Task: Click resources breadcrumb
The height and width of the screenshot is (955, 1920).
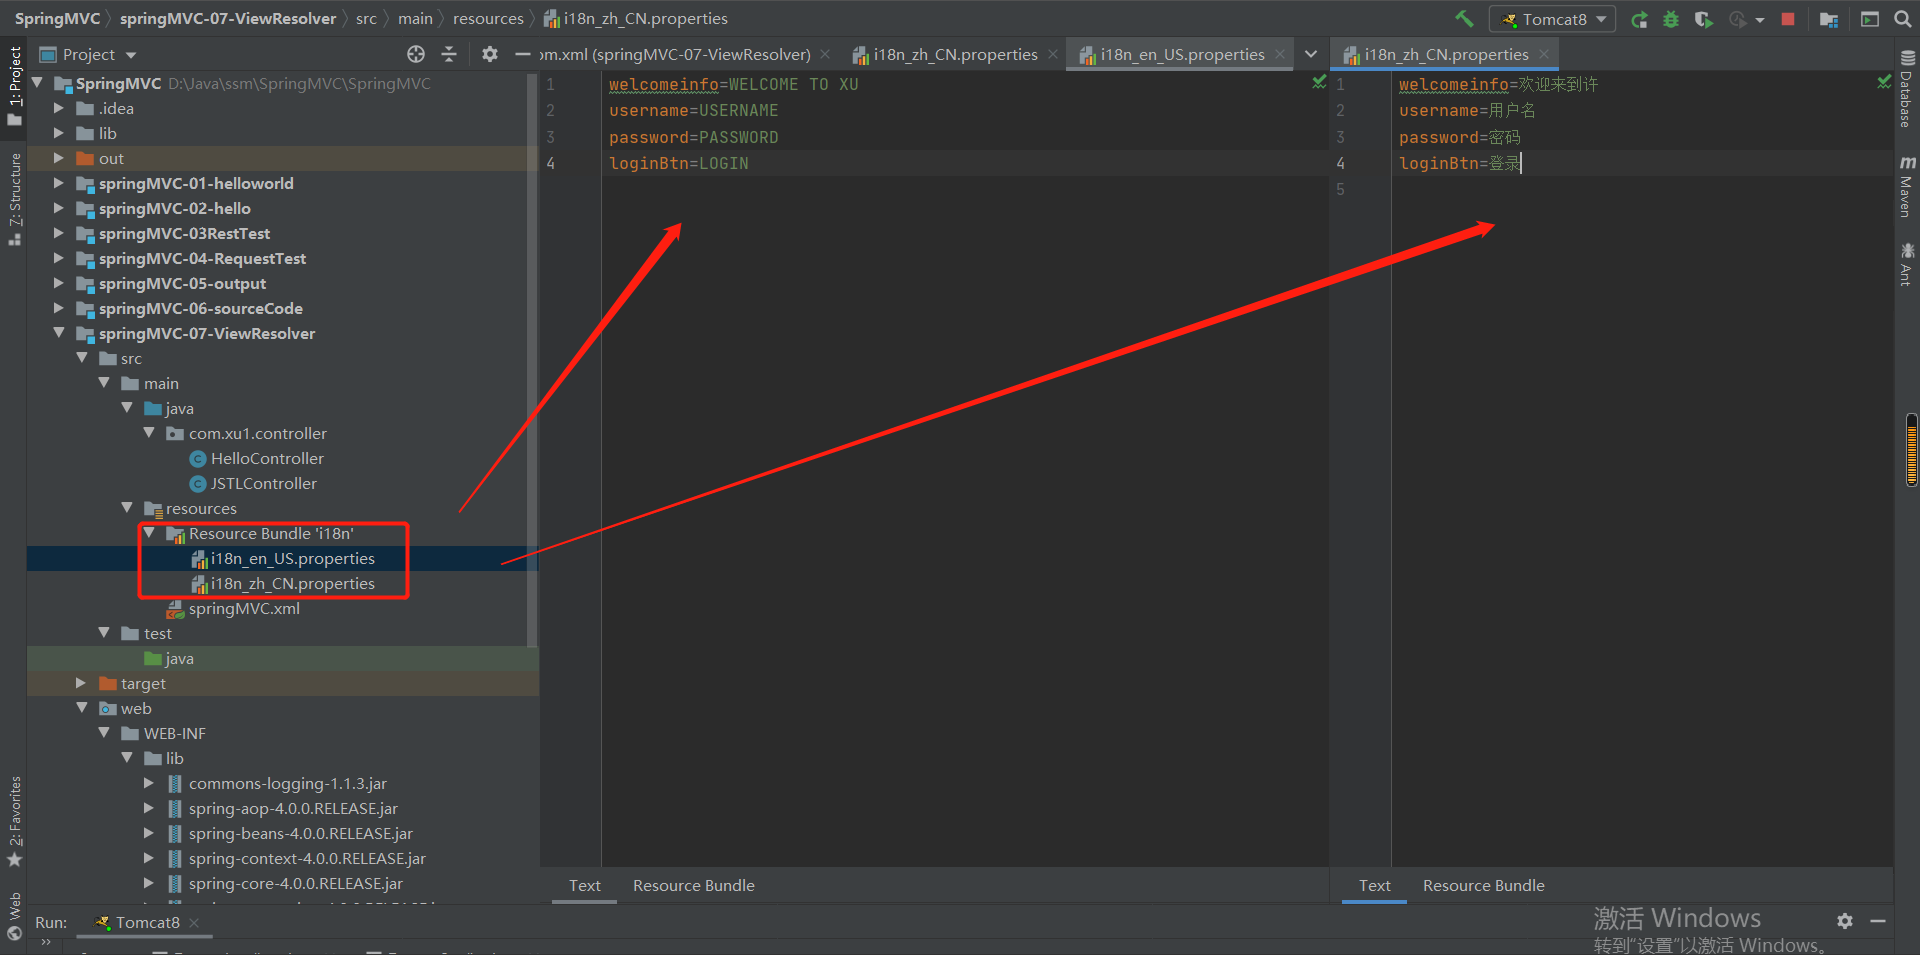Action: coord(488,18)
